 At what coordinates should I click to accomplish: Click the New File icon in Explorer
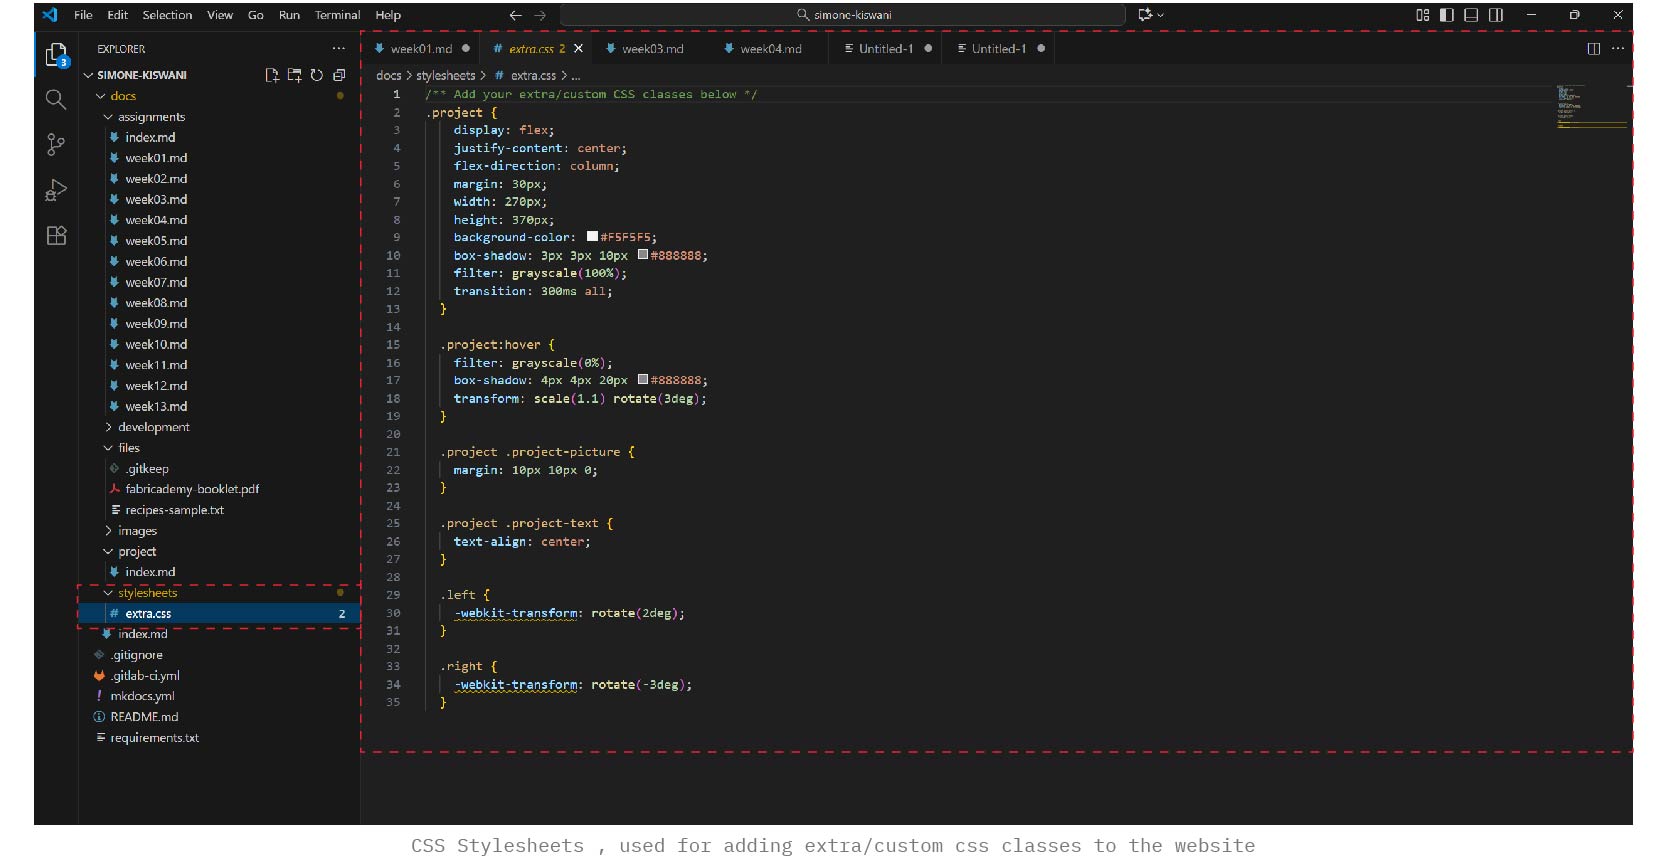271,75
